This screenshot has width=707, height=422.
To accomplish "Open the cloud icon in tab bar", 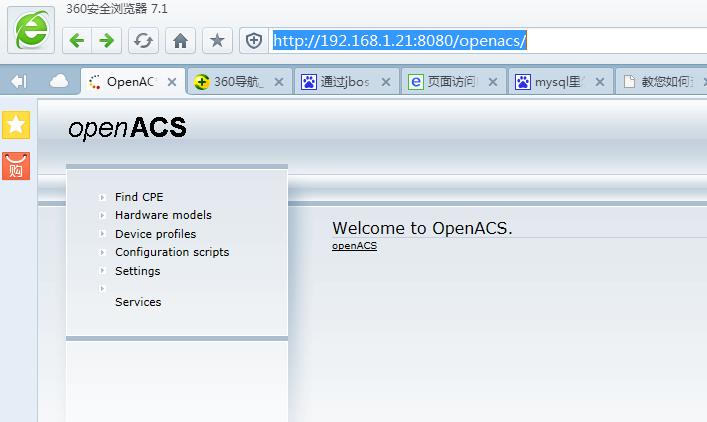I will 59,82.
